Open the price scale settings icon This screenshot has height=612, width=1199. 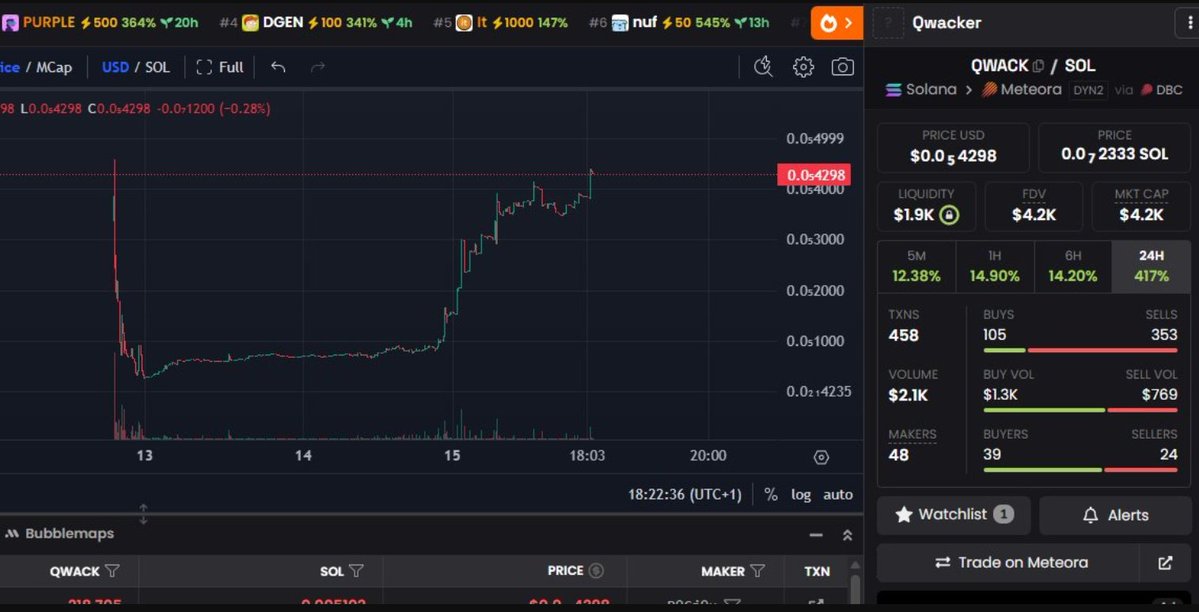coord(821,457)
